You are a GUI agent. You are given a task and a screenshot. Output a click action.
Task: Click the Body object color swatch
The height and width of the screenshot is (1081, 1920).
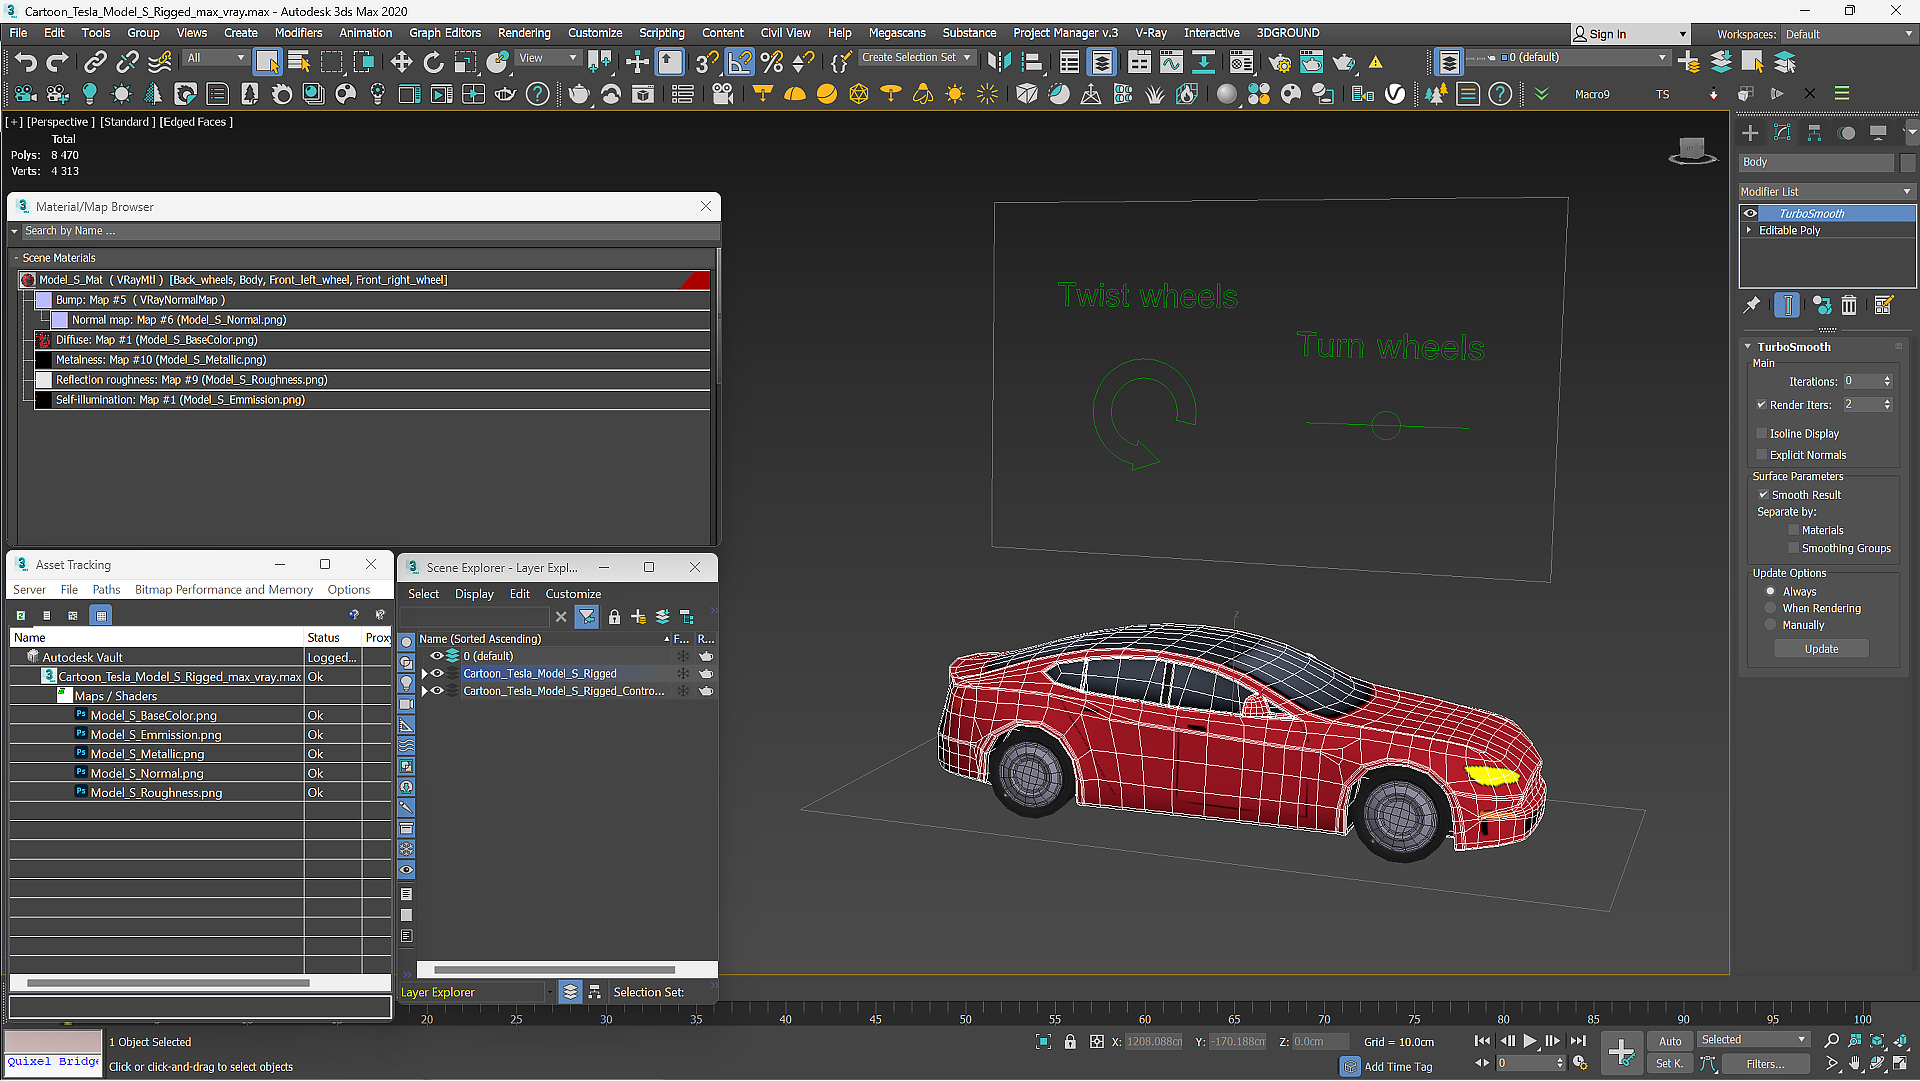(x=1908, y=162)
